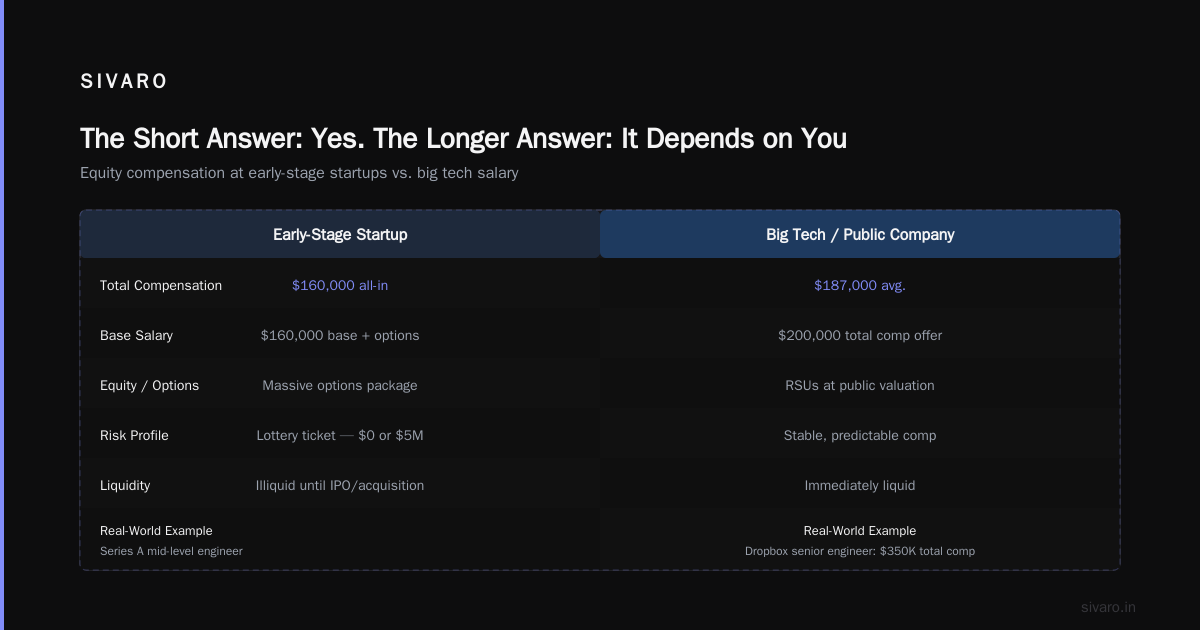Click 'Stable, predictable comp' cell
Image resolution: width=1200 pixels, height=630 pixels.
860,435
